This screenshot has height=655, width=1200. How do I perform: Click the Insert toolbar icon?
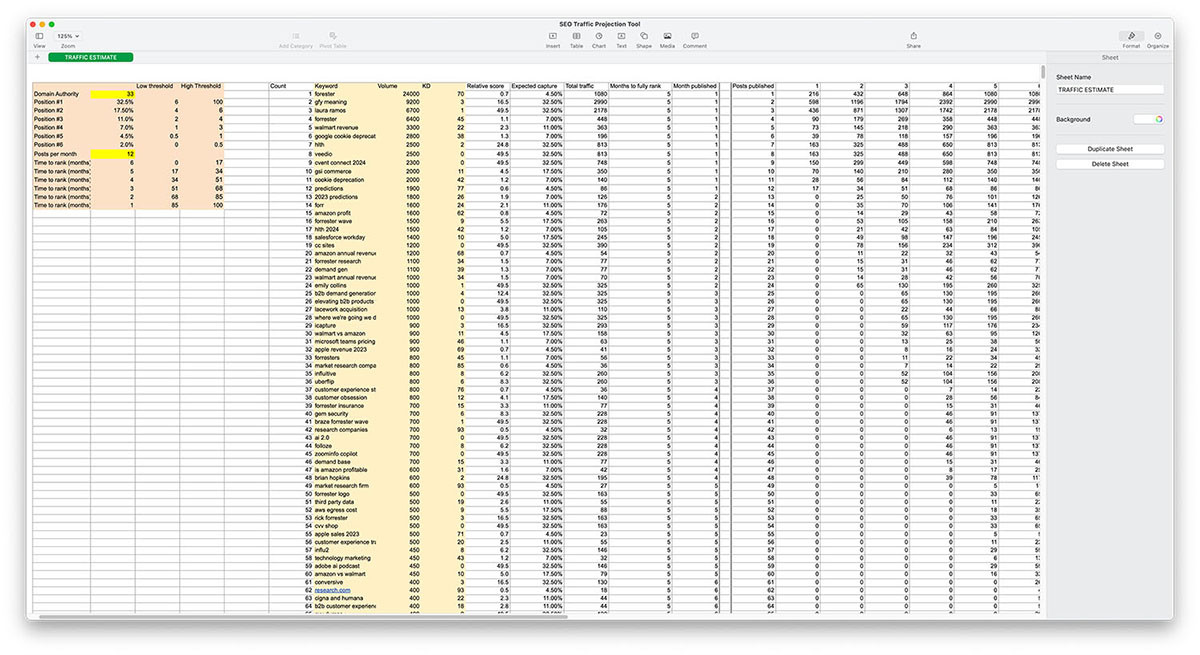click(x=552, y=36)
